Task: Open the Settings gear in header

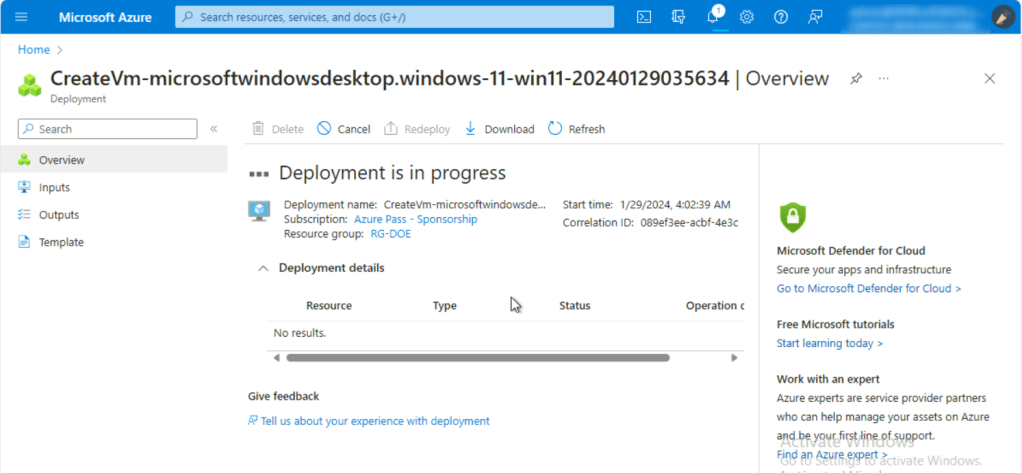Action: [747, 17]
